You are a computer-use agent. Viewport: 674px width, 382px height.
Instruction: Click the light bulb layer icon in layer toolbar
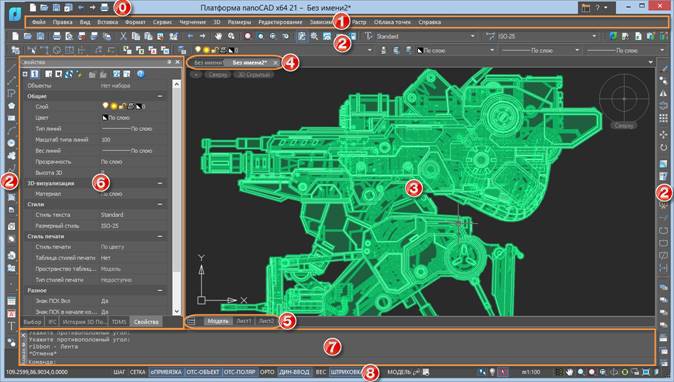point(198,50)
